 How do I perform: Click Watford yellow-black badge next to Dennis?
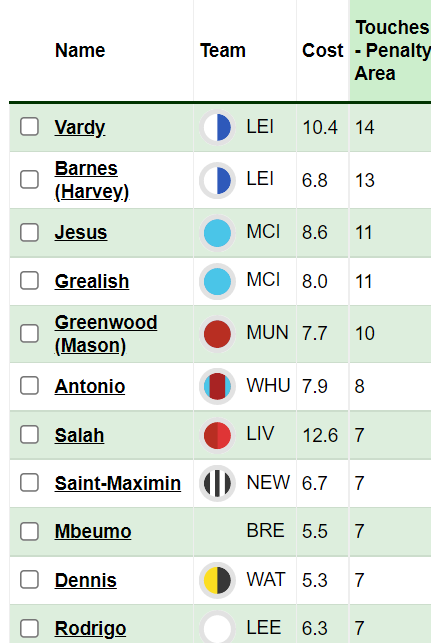(217, 580)
